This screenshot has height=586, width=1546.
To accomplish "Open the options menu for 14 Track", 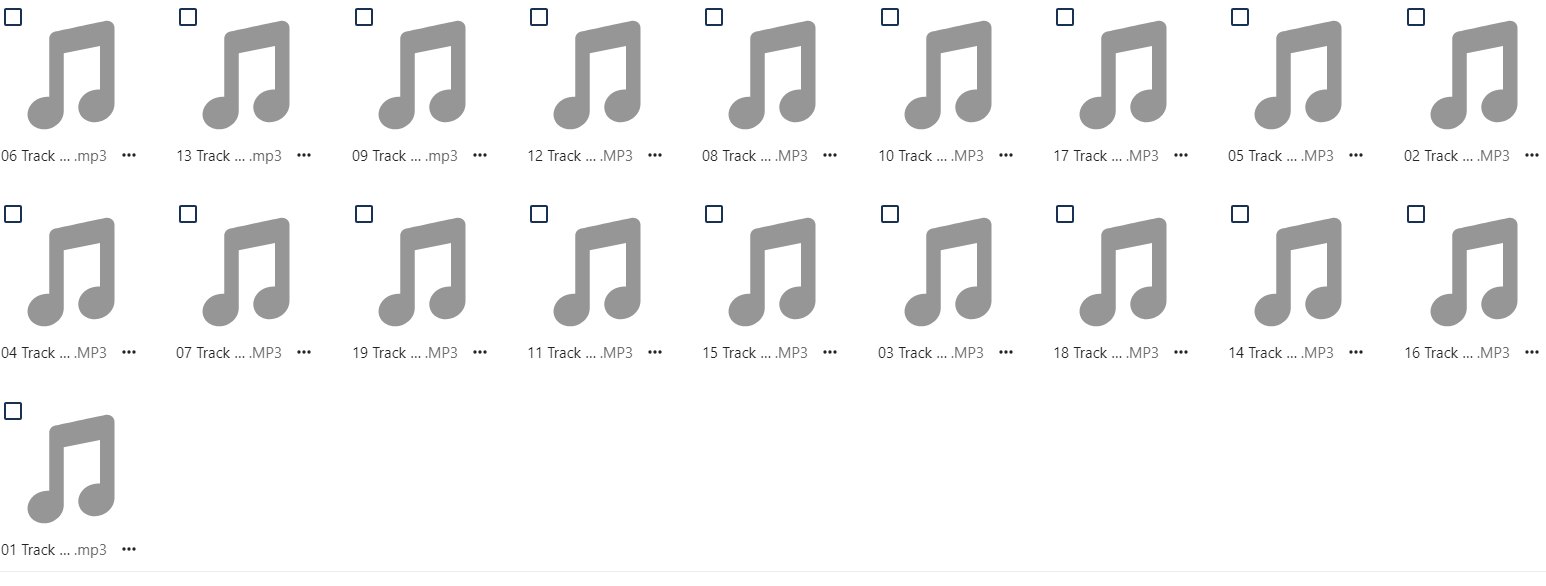I will (x=1356, y=353).
